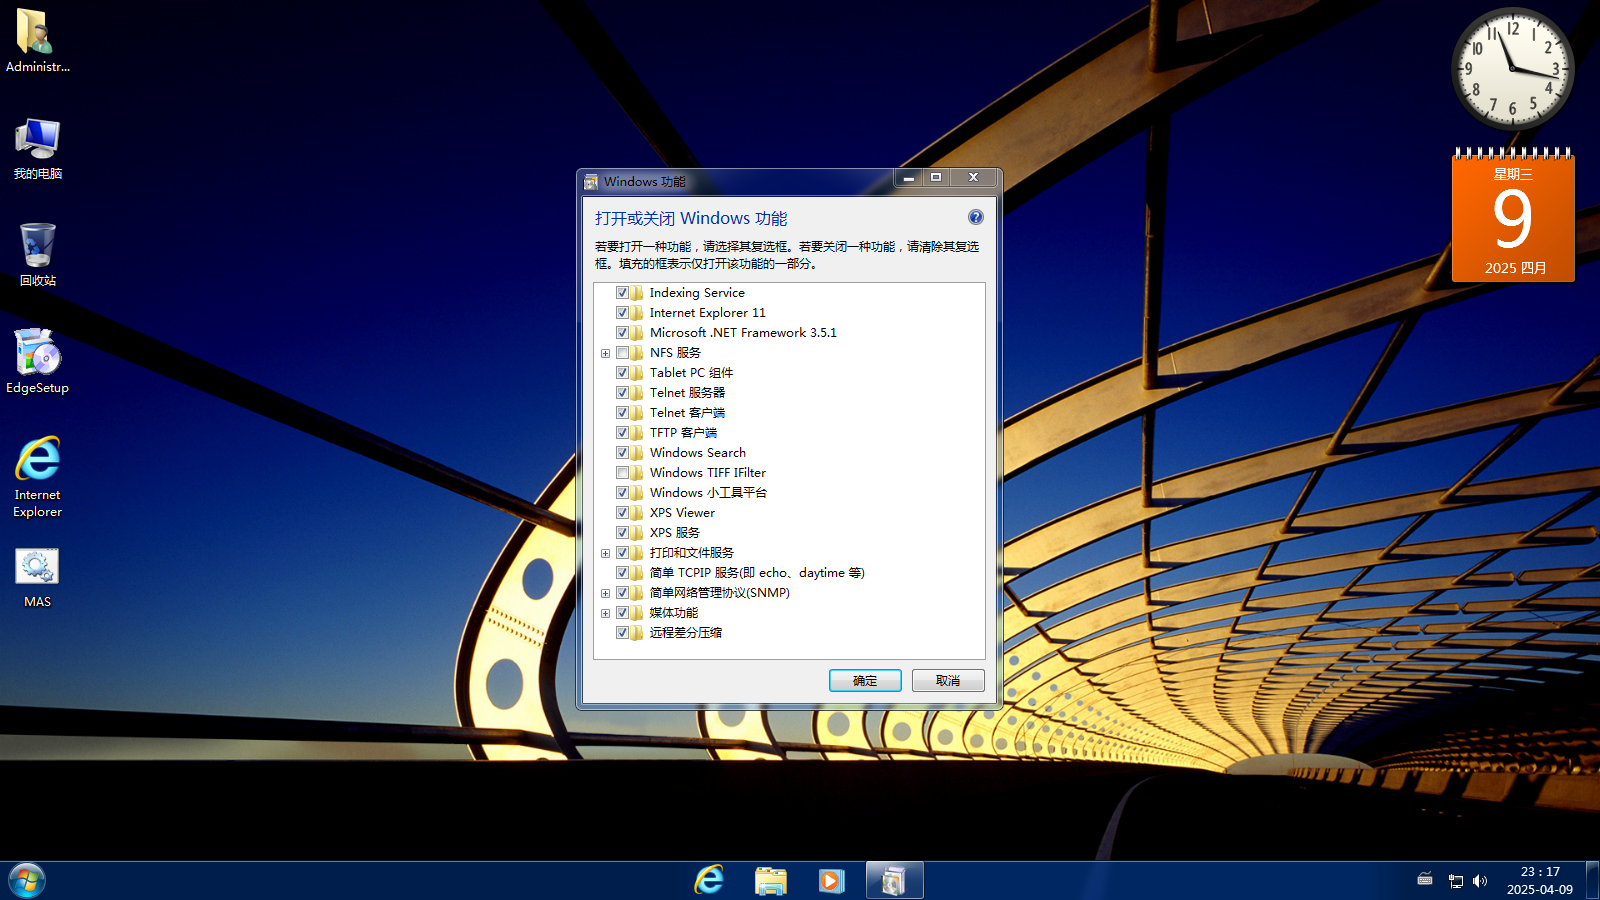Click the clock and date in taskbar
Screen dimensions: 1600x900
pyautogui.click(x=1540, y=881)
